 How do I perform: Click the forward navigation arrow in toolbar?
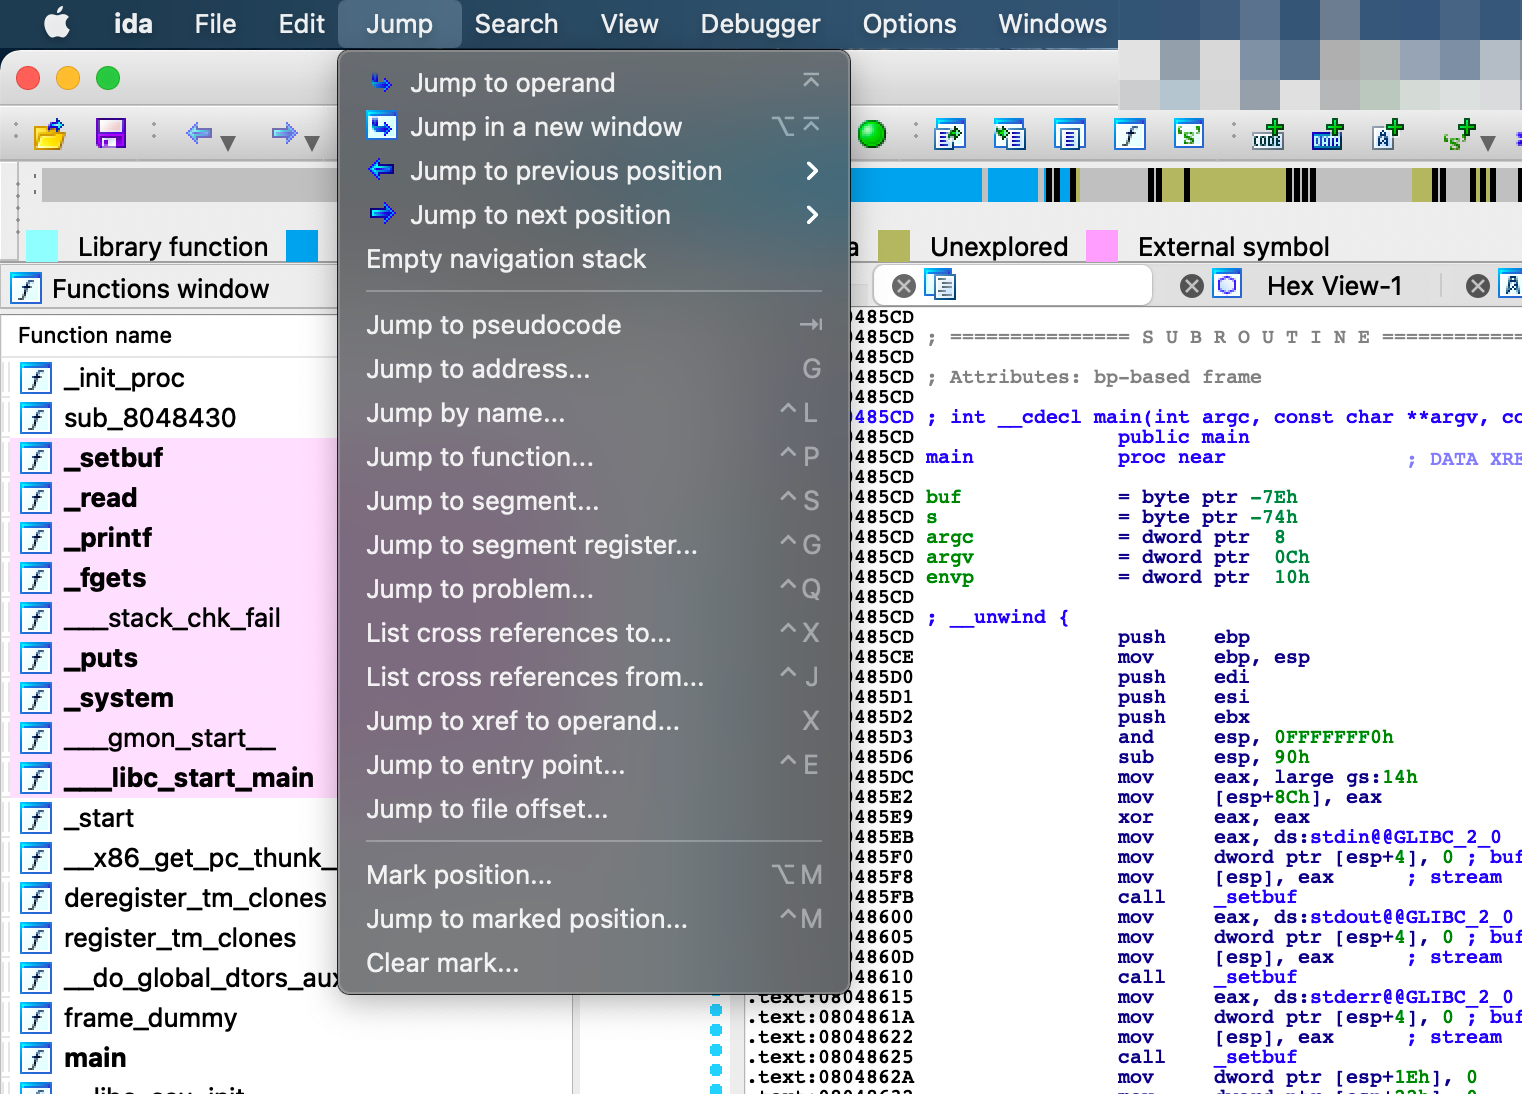tap(285, 132)
